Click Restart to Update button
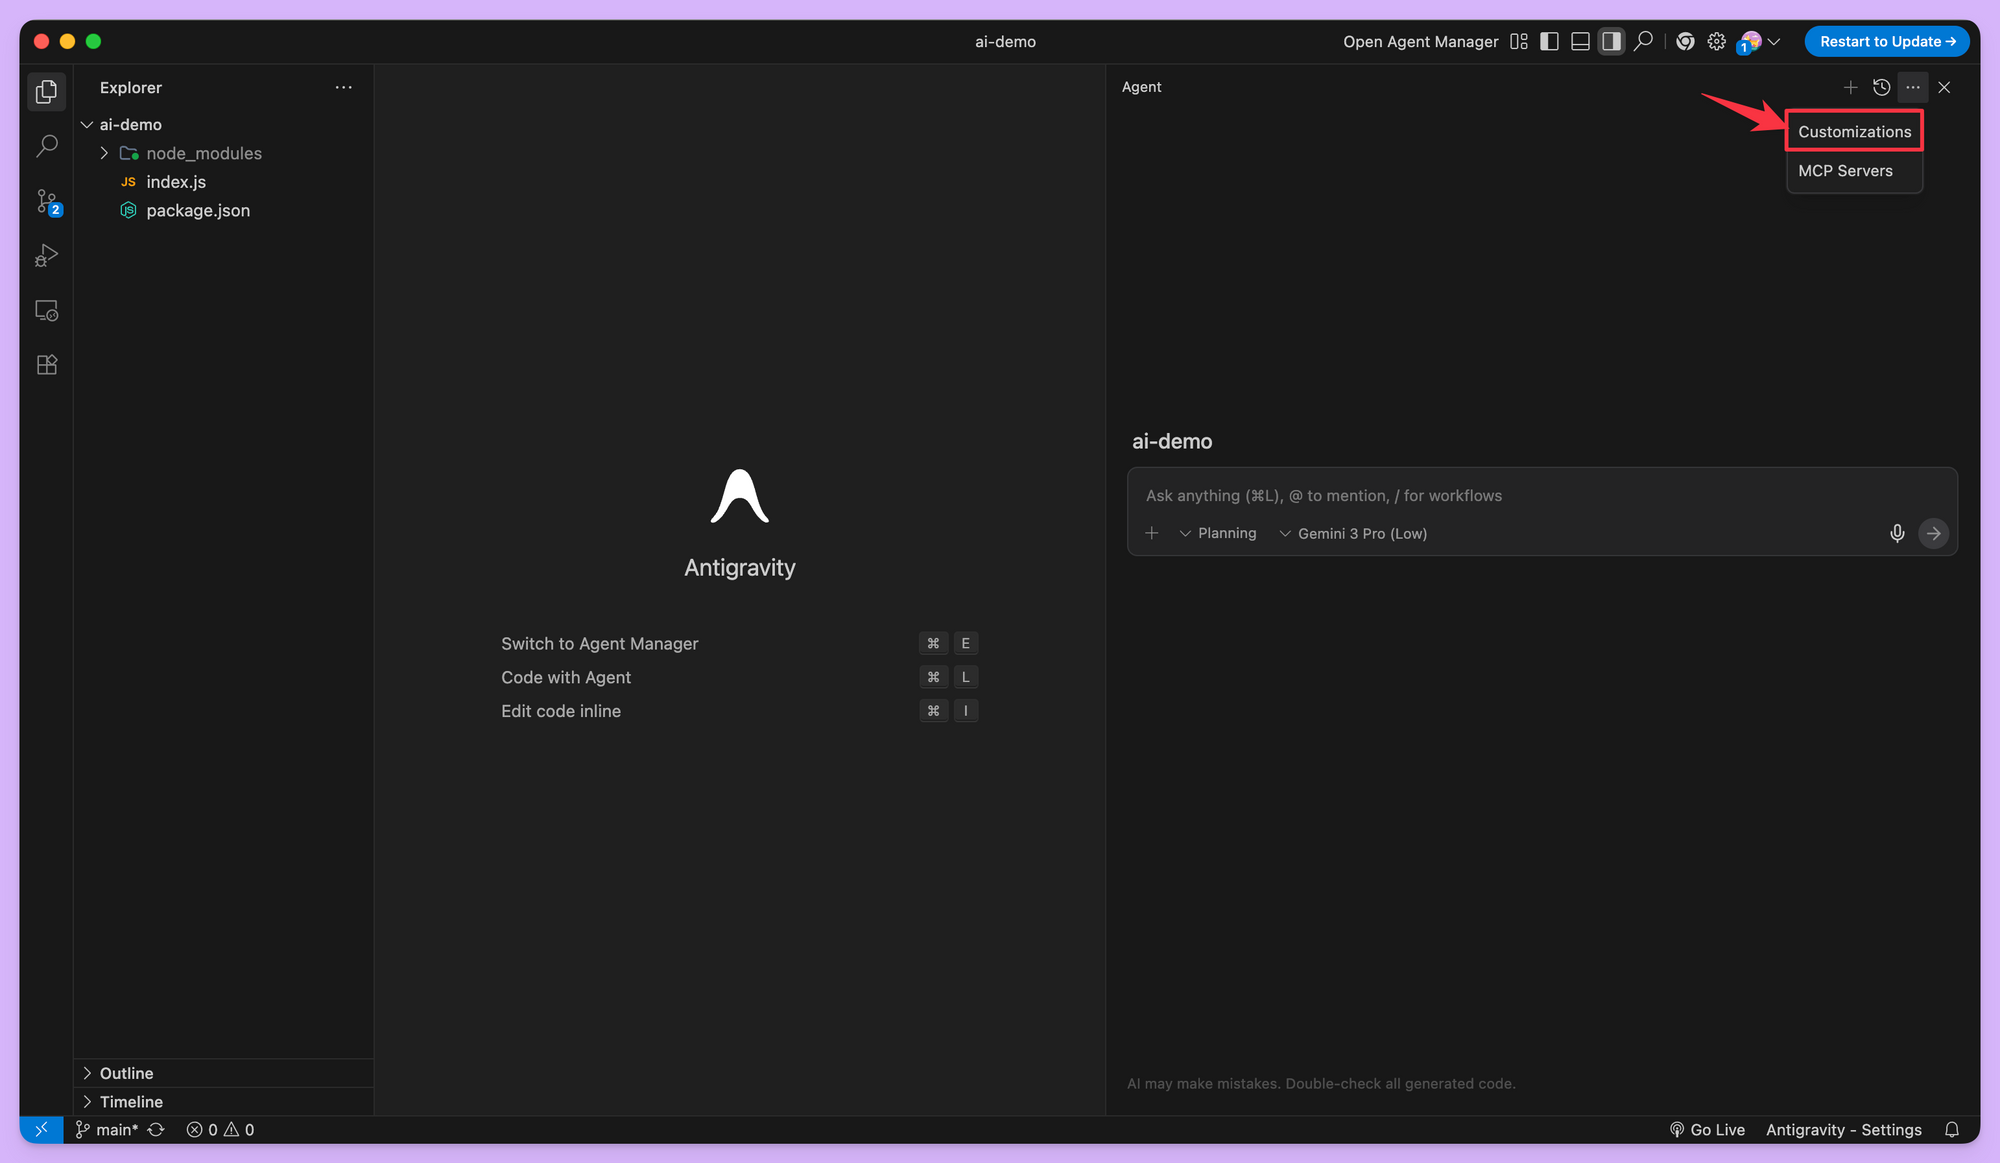Screen dimensions: 2000x1163 coord(1886,41)
